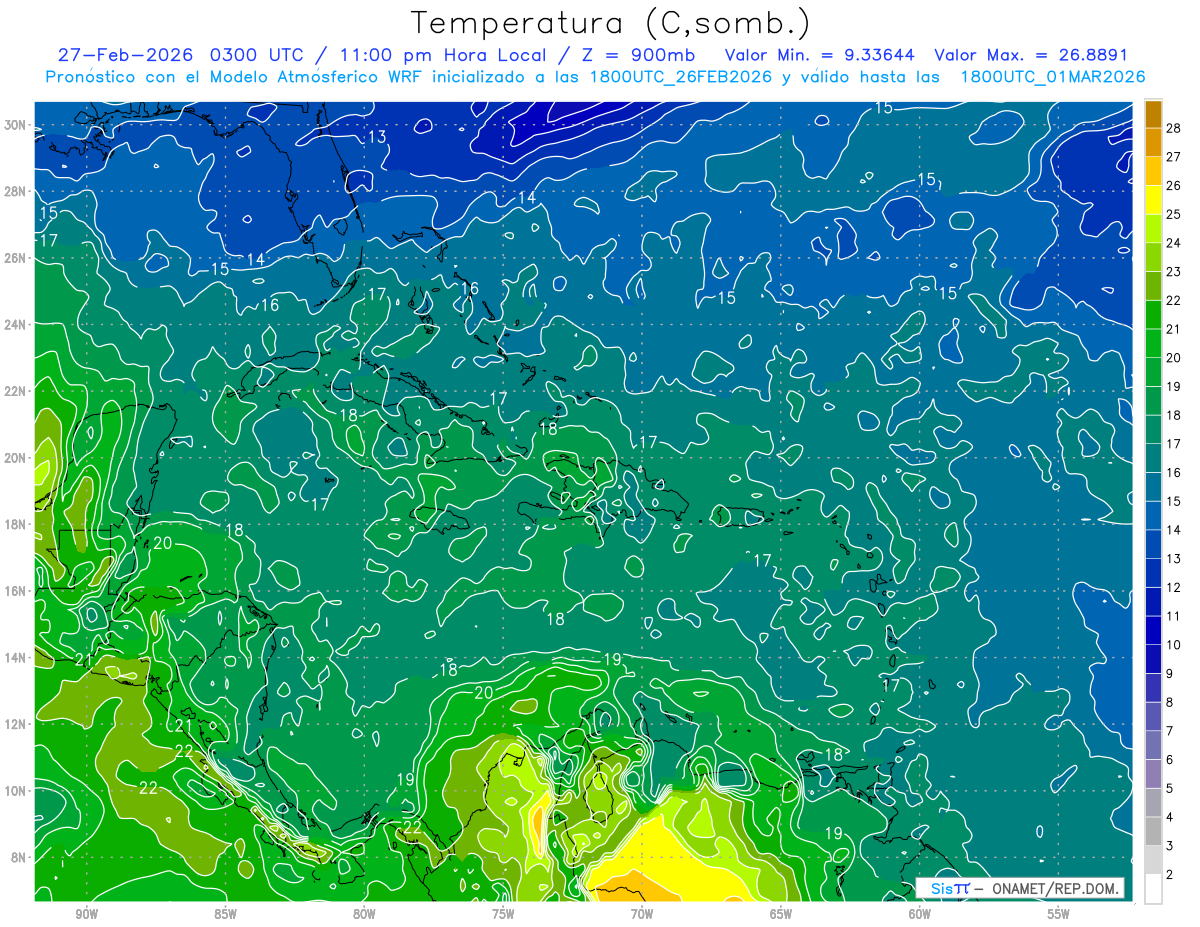Click the 22N latitude axis label
This screenshot has height=927, width=1200.
tap(16, 391)
